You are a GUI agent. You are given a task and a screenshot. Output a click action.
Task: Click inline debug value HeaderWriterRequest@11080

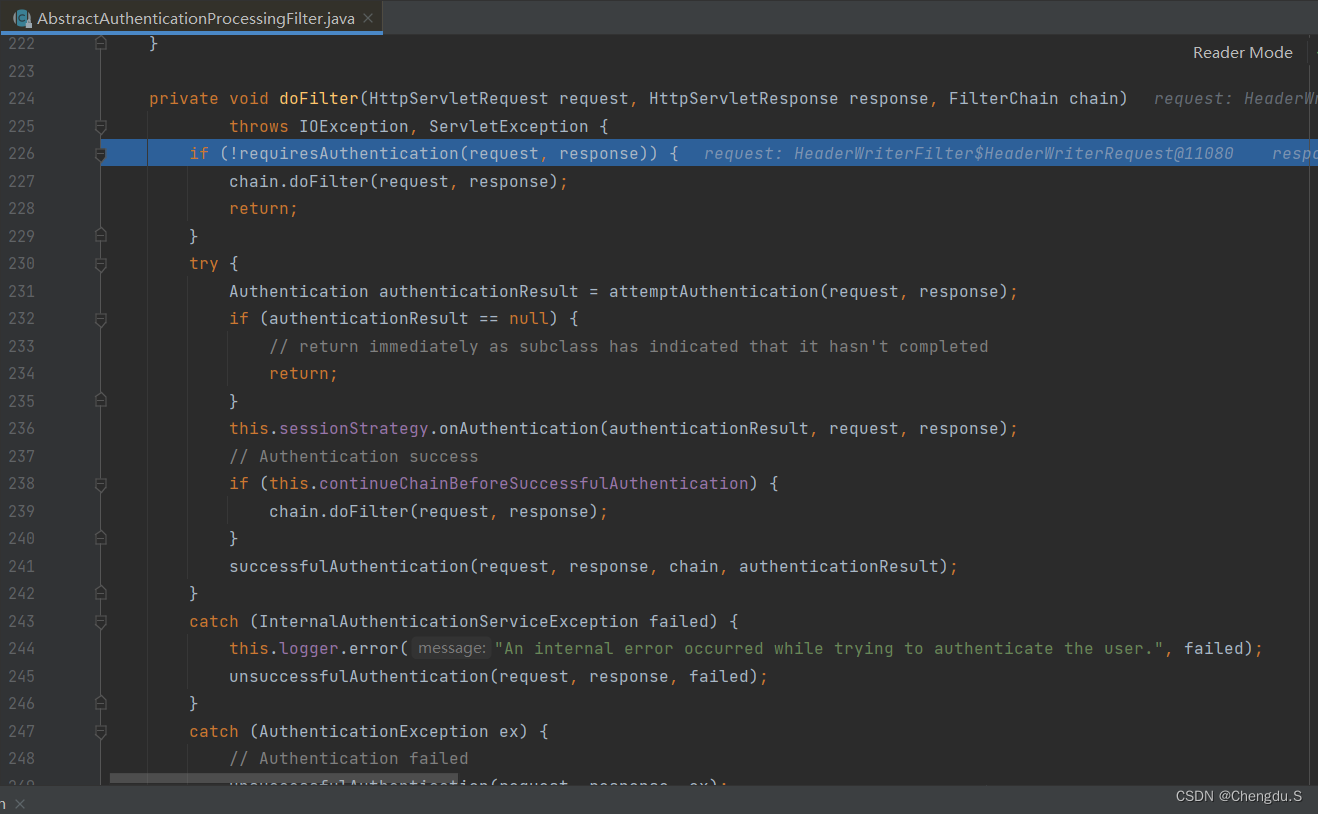[x=1014, y=153]
